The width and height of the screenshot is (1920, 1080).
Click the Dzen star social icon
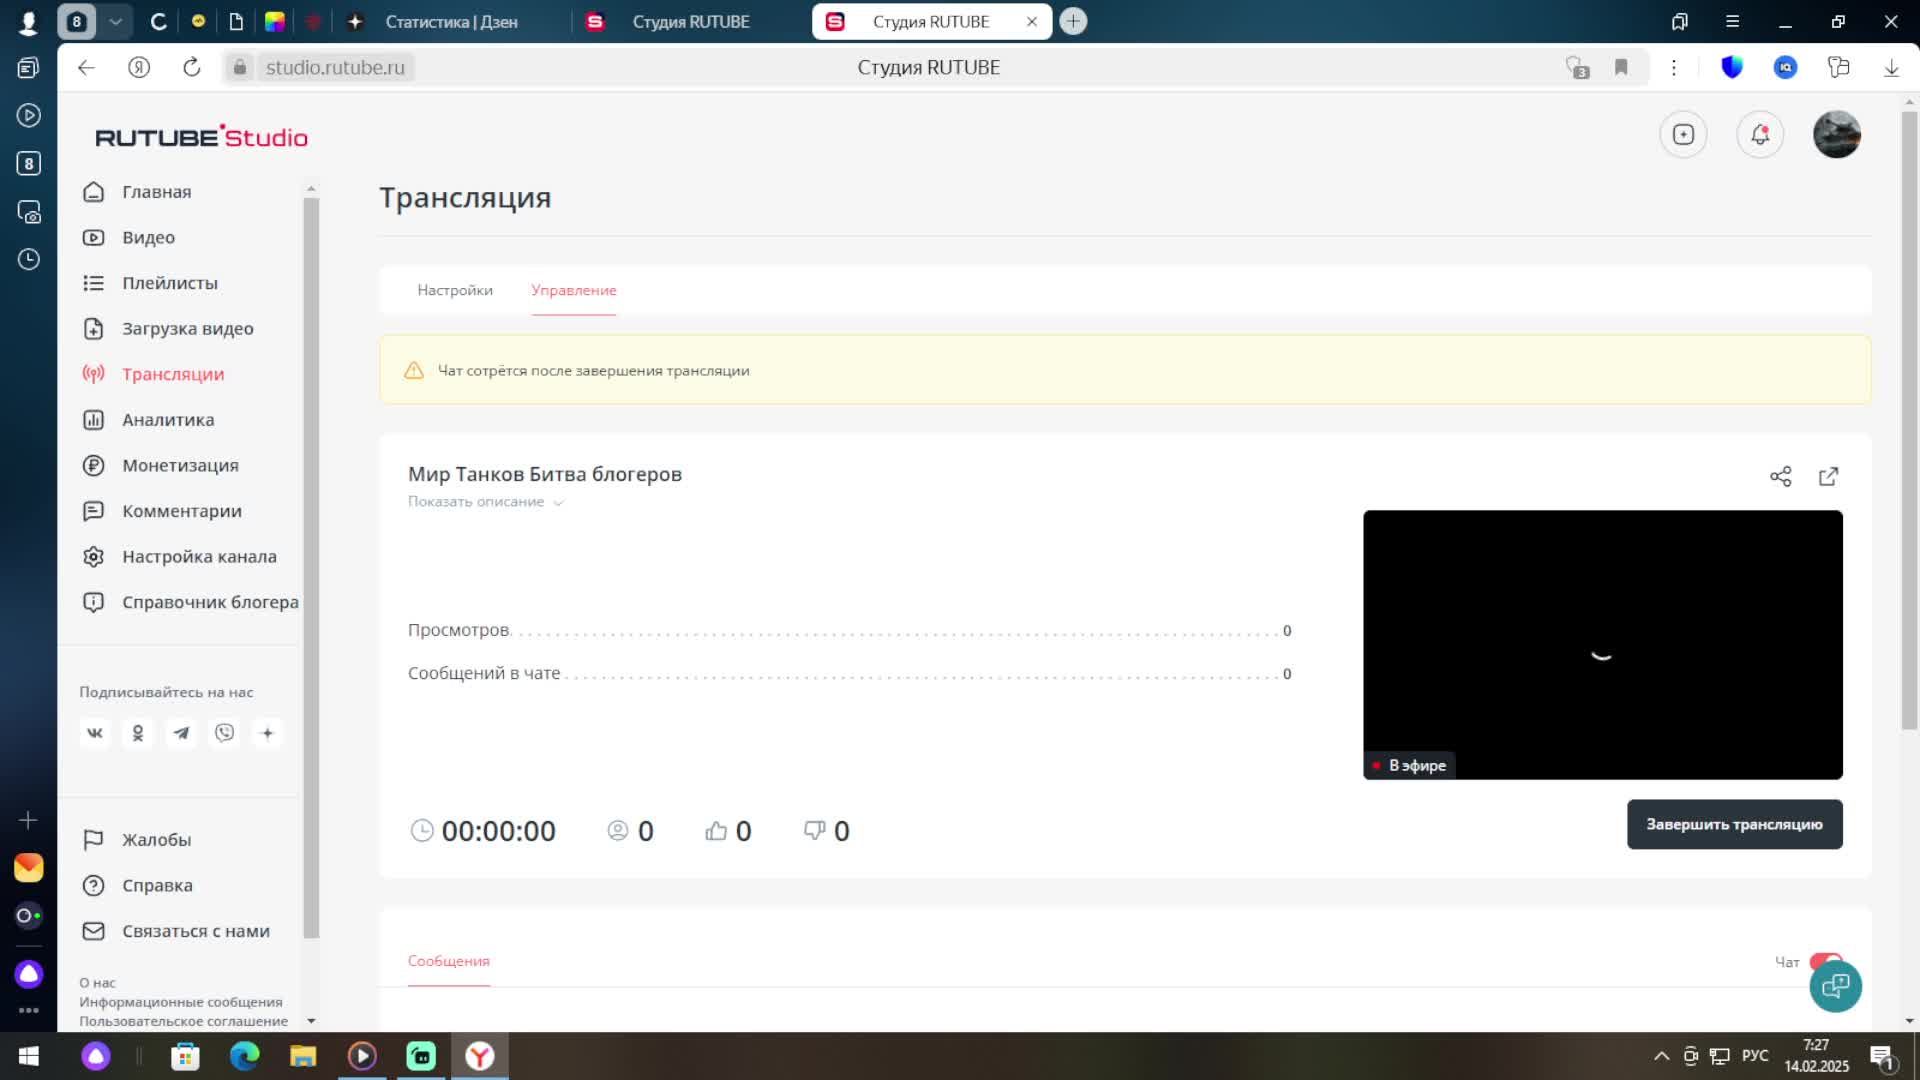pos(267,733)
